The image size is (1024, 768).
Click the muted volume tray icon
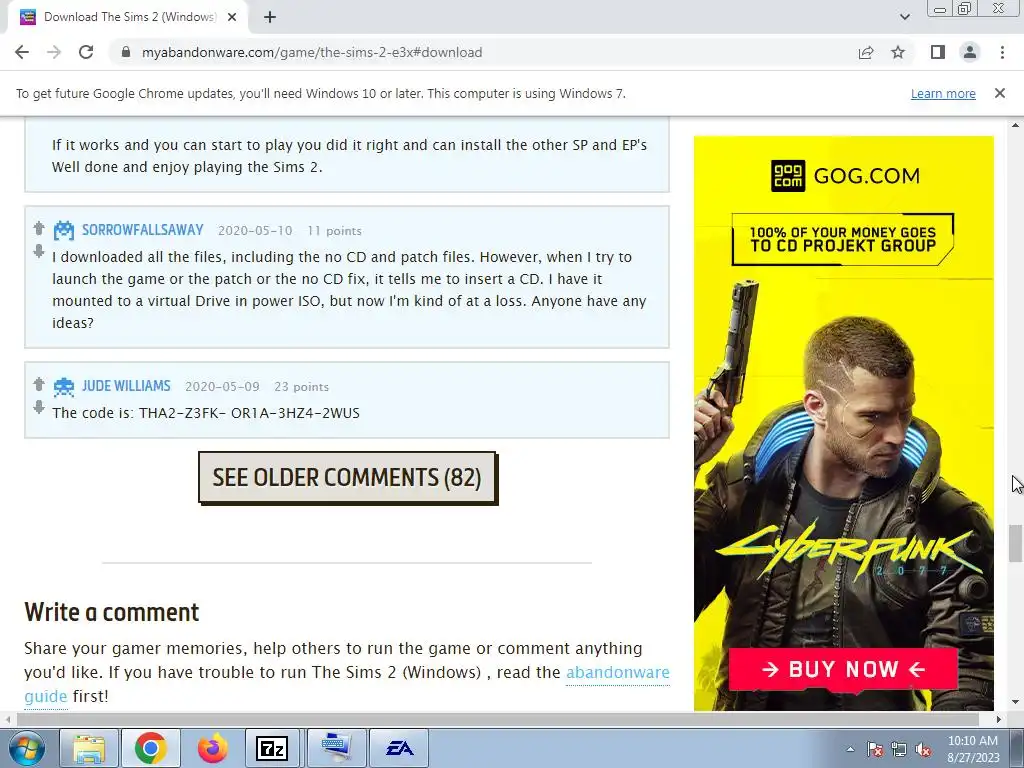coord(923,749)
